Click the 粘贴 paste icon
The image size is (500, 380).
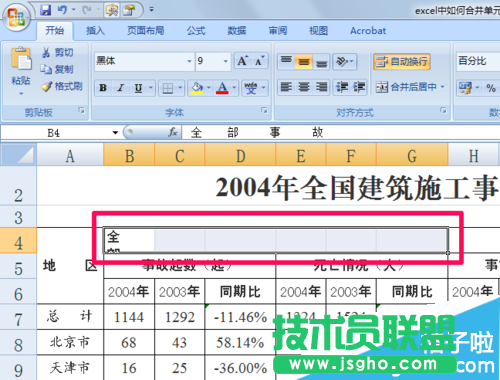21,59
